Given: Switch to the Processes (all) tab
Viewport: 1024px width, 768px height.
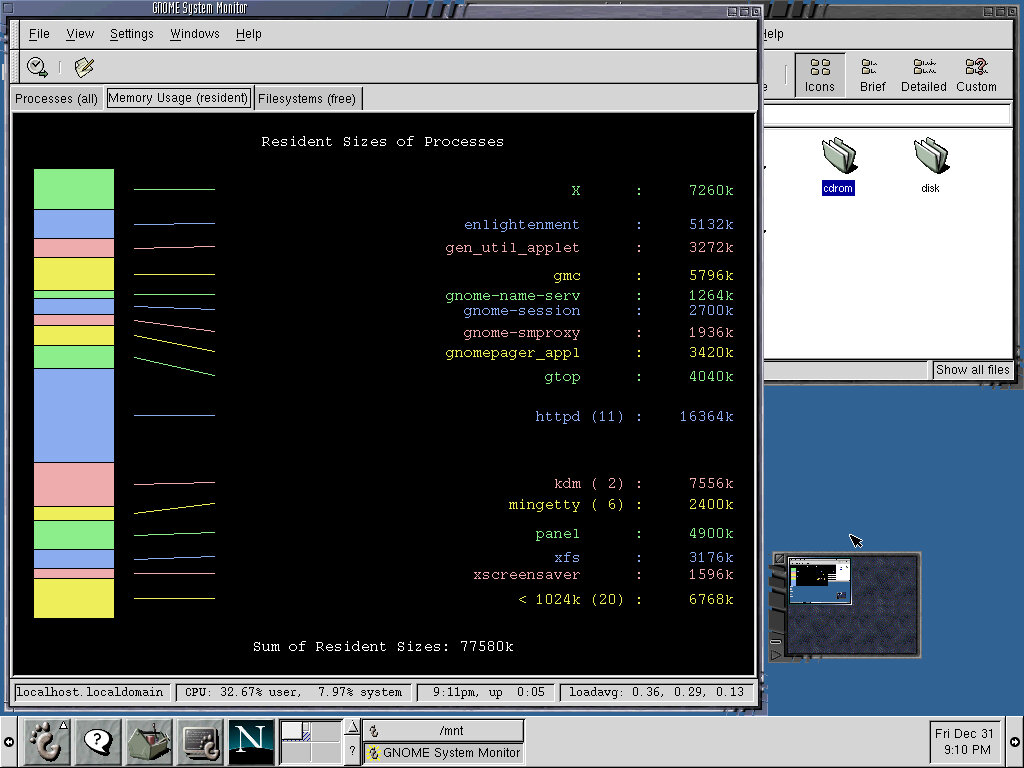Looking at the screenshot, I should [x=57, y=98].
